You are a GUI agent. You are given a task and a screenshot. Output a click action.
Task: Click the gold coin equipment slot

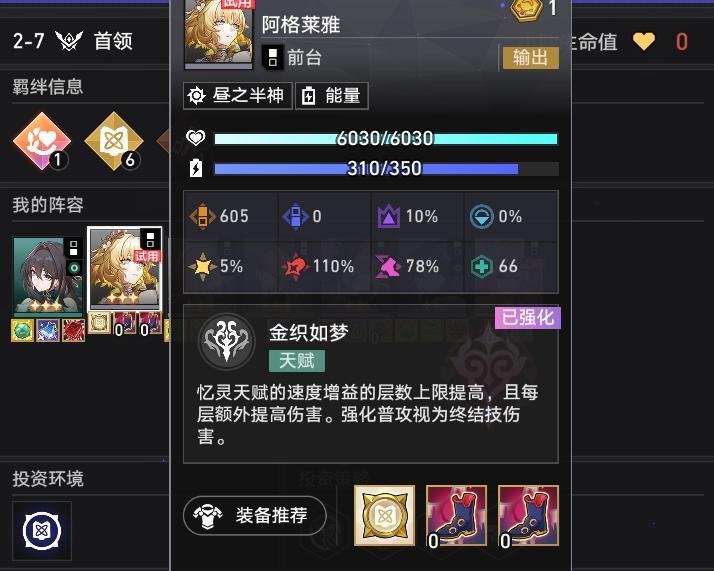384,515
